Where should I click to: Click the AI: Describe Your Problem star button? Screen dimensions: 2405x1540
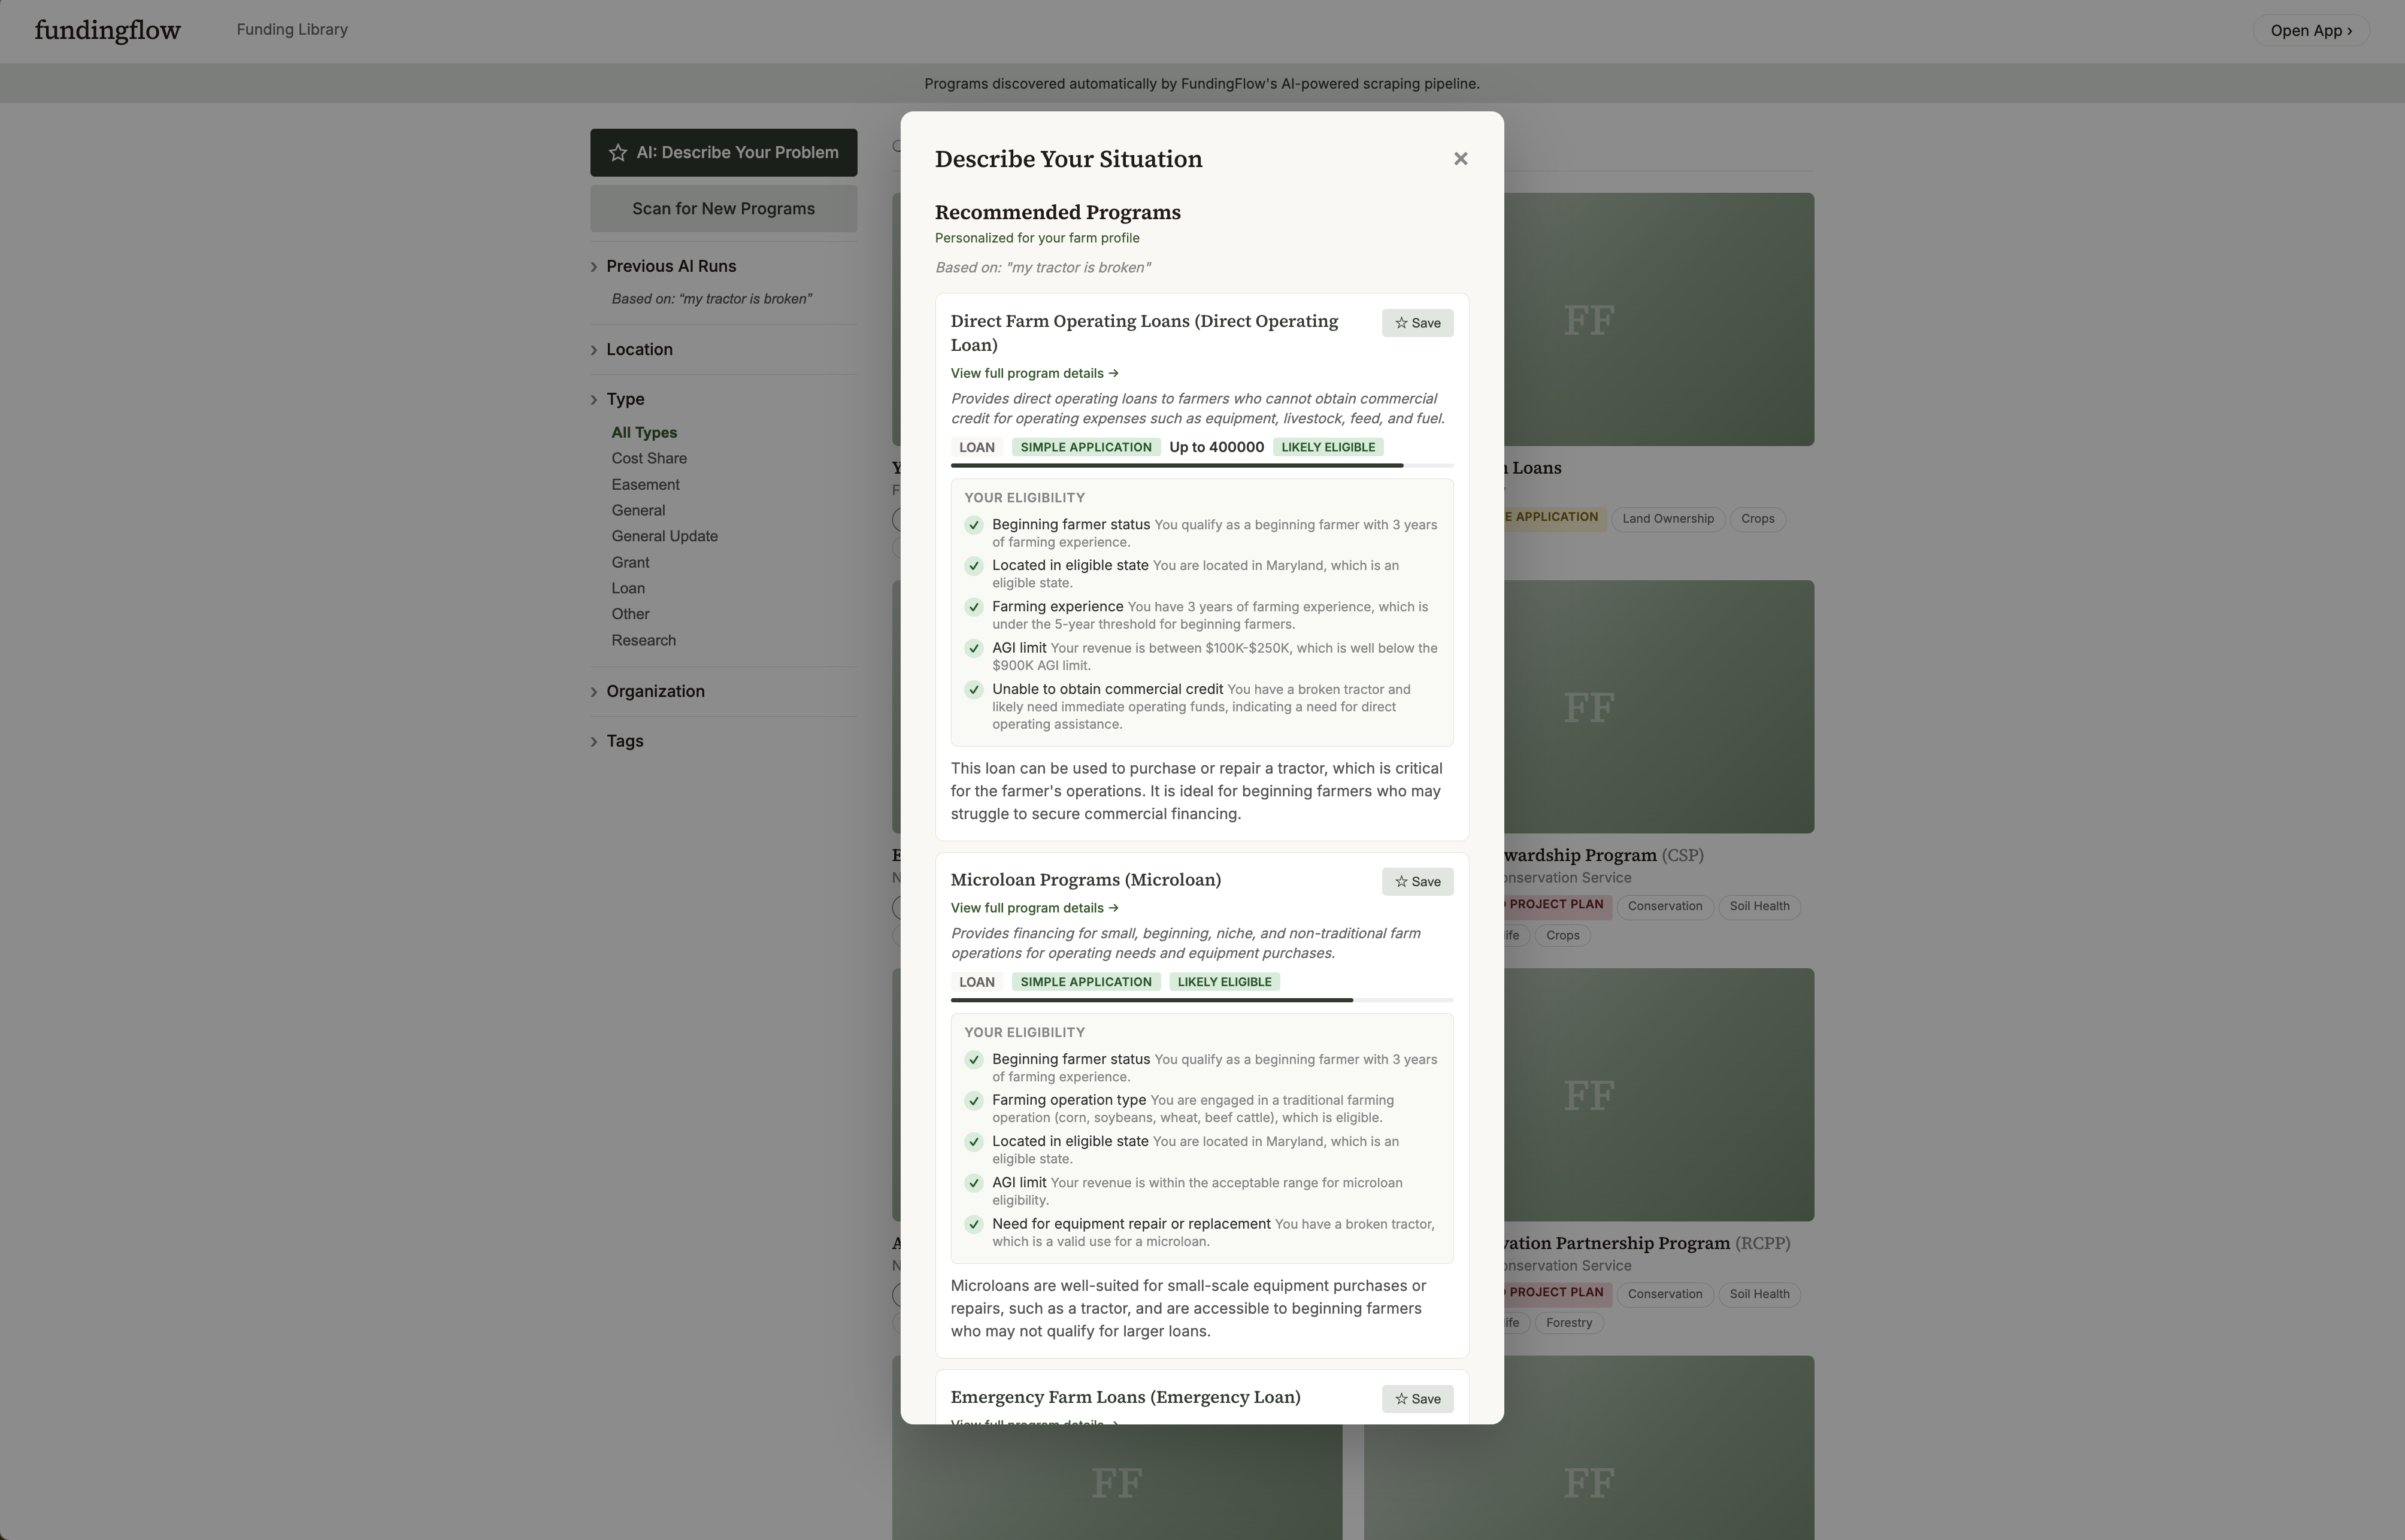tap(723, 153)
